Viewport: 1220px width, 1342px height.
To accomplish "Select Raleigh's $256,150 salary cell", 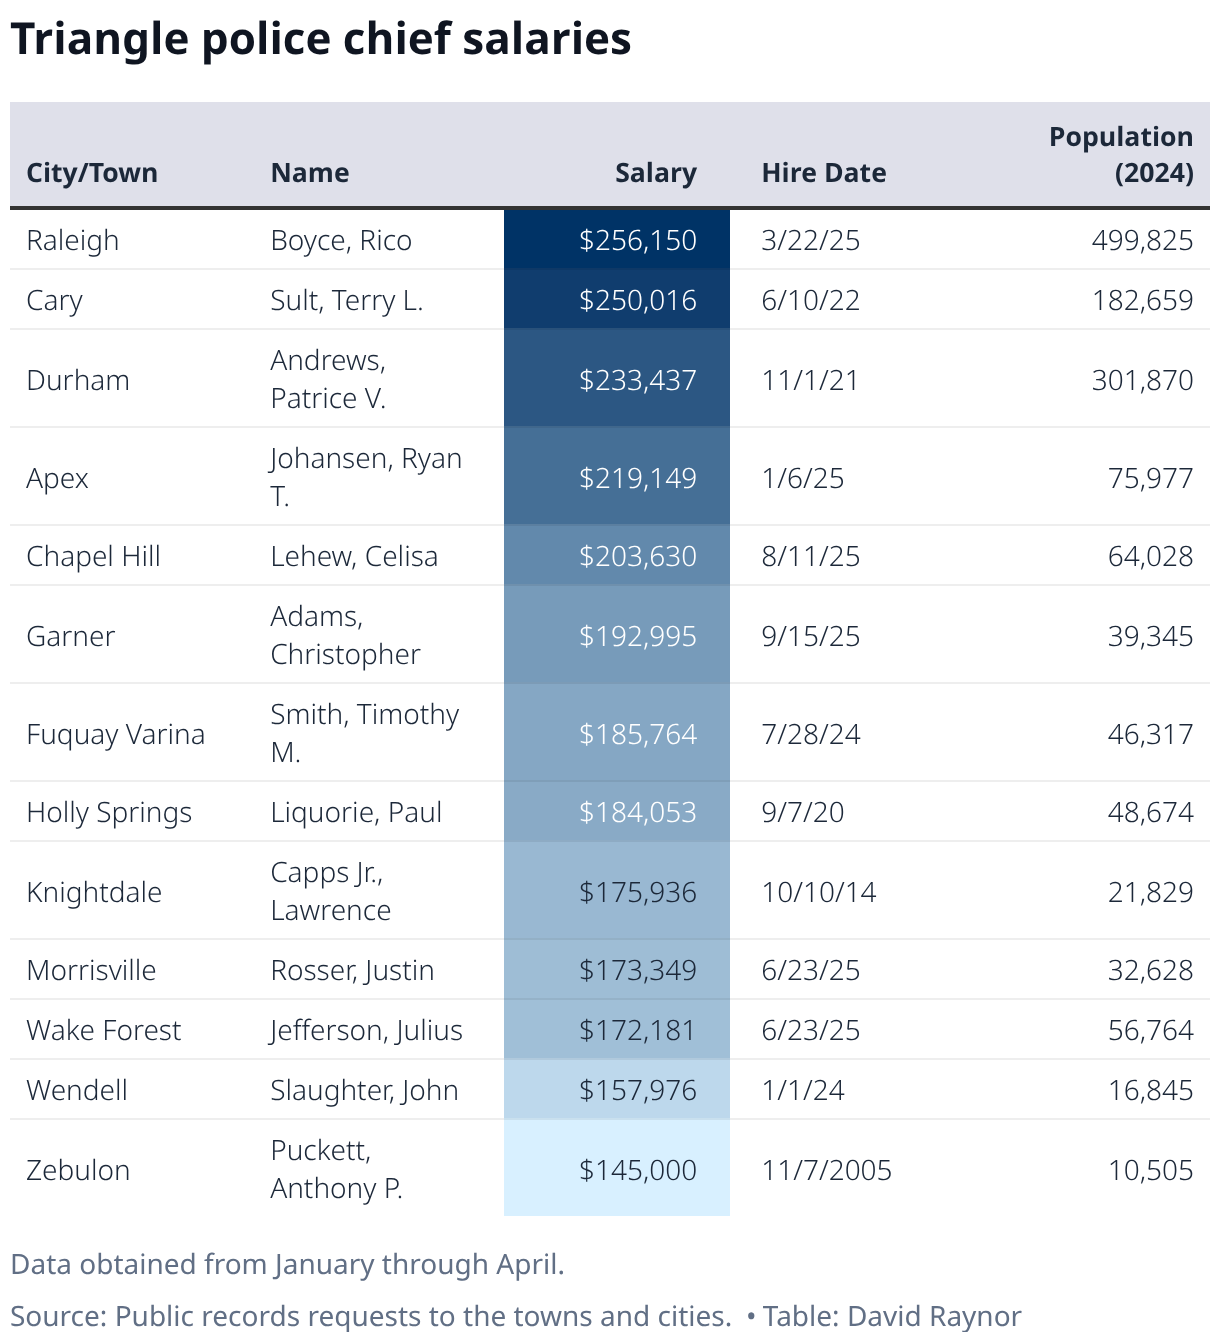I will click(637, 240).
